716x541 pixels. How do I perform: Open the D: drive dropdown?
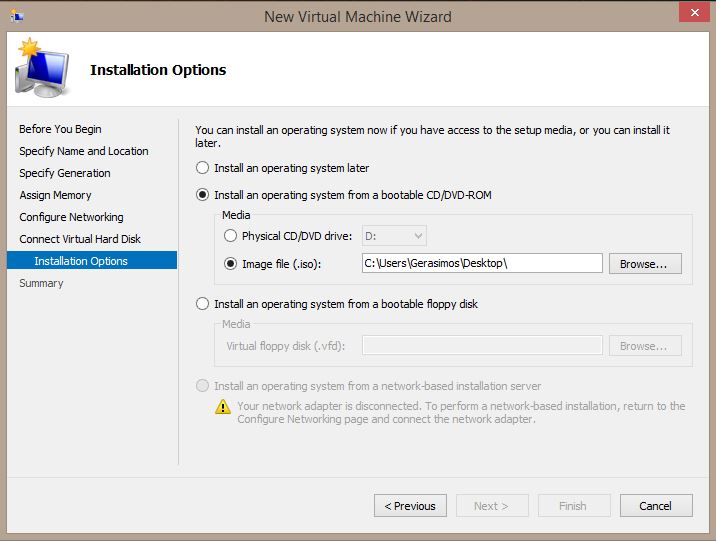(394, 236)
